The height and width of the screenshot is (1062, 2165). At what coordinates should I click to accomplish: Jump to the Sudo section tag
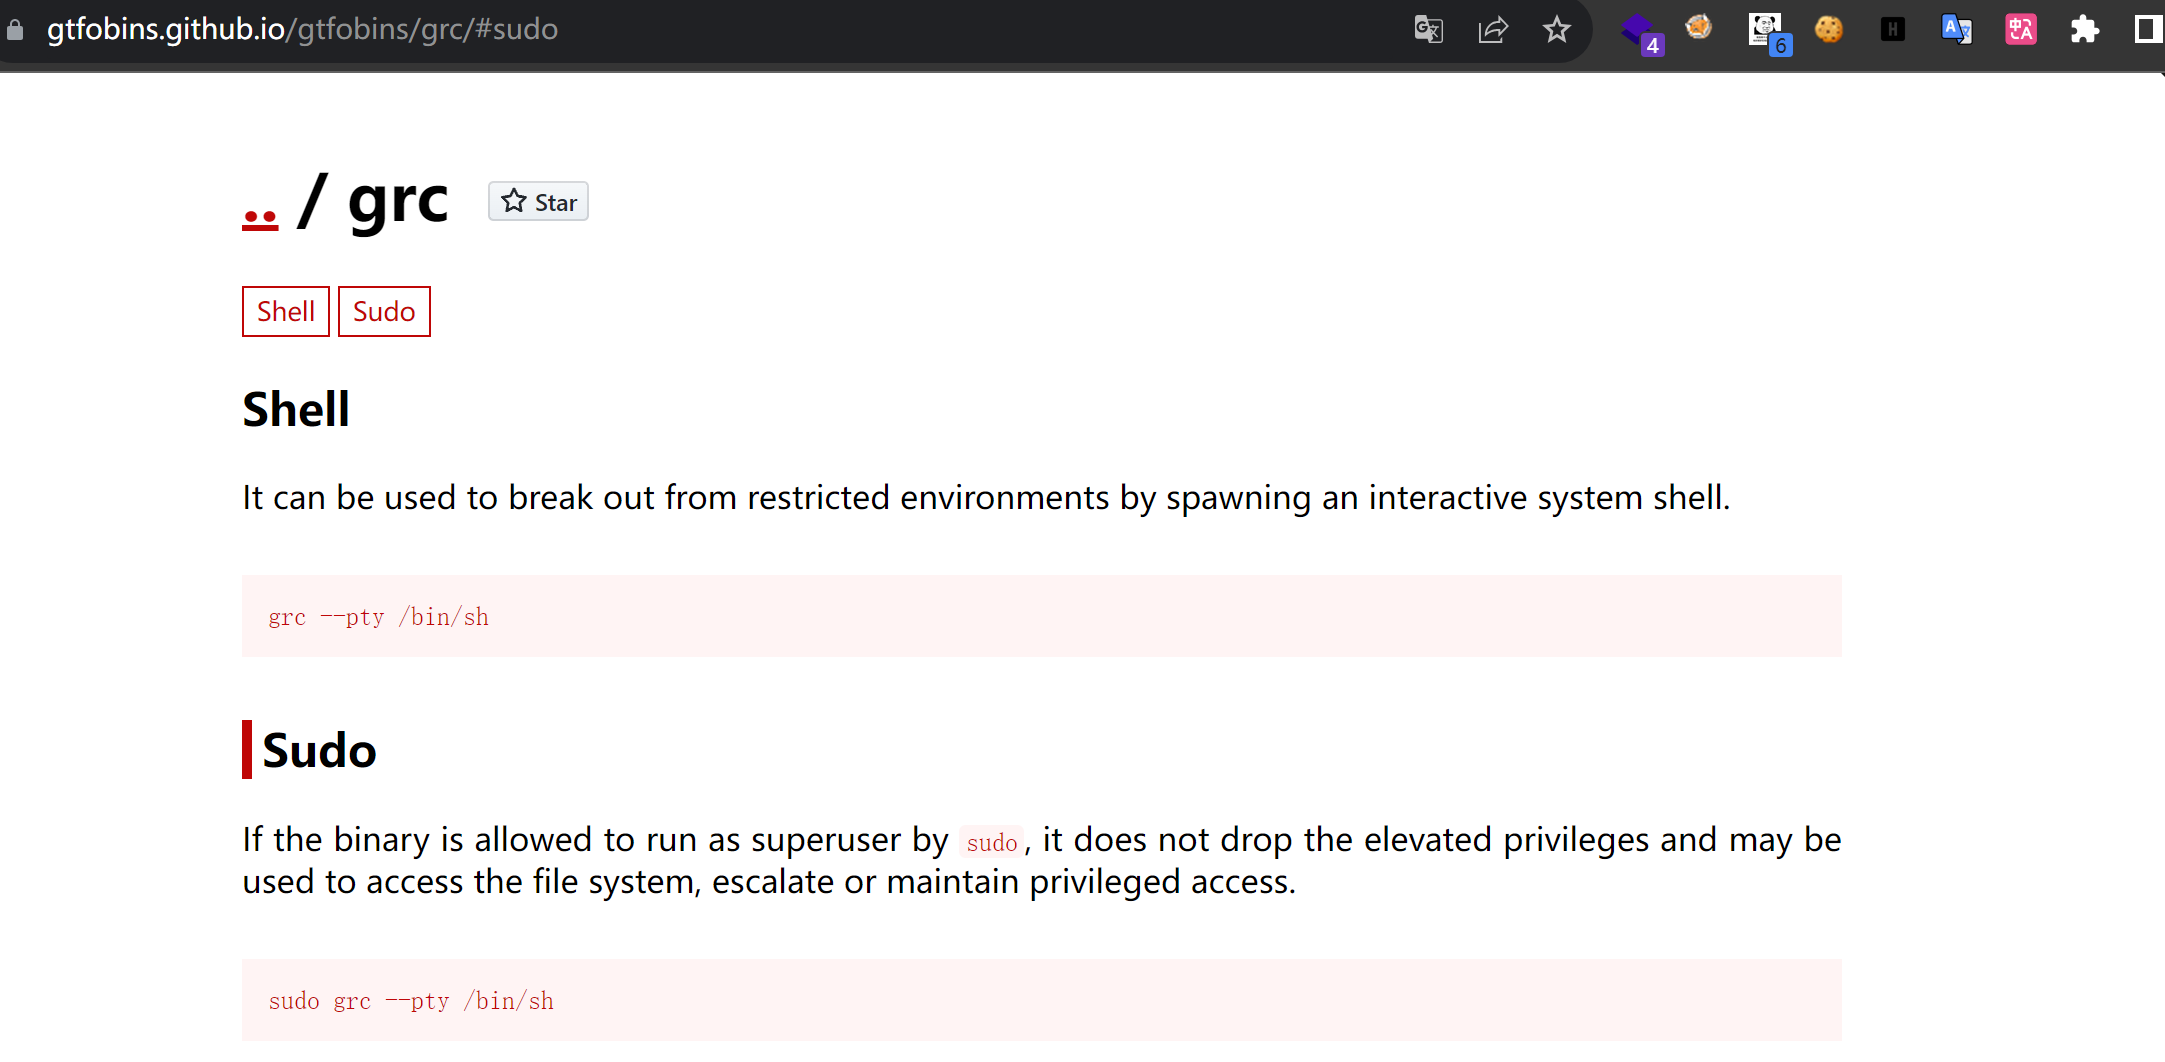[384, 312]
